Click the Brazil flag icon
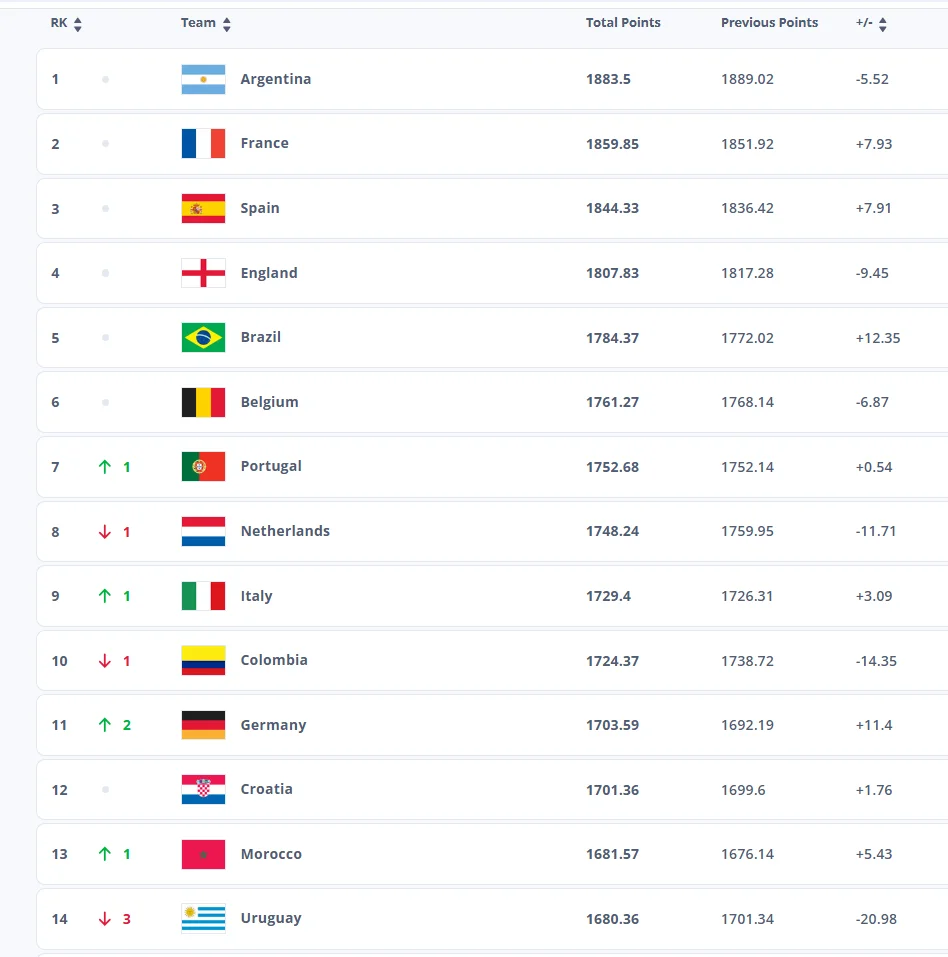This screenshot has width=948, height=957. 203,337
